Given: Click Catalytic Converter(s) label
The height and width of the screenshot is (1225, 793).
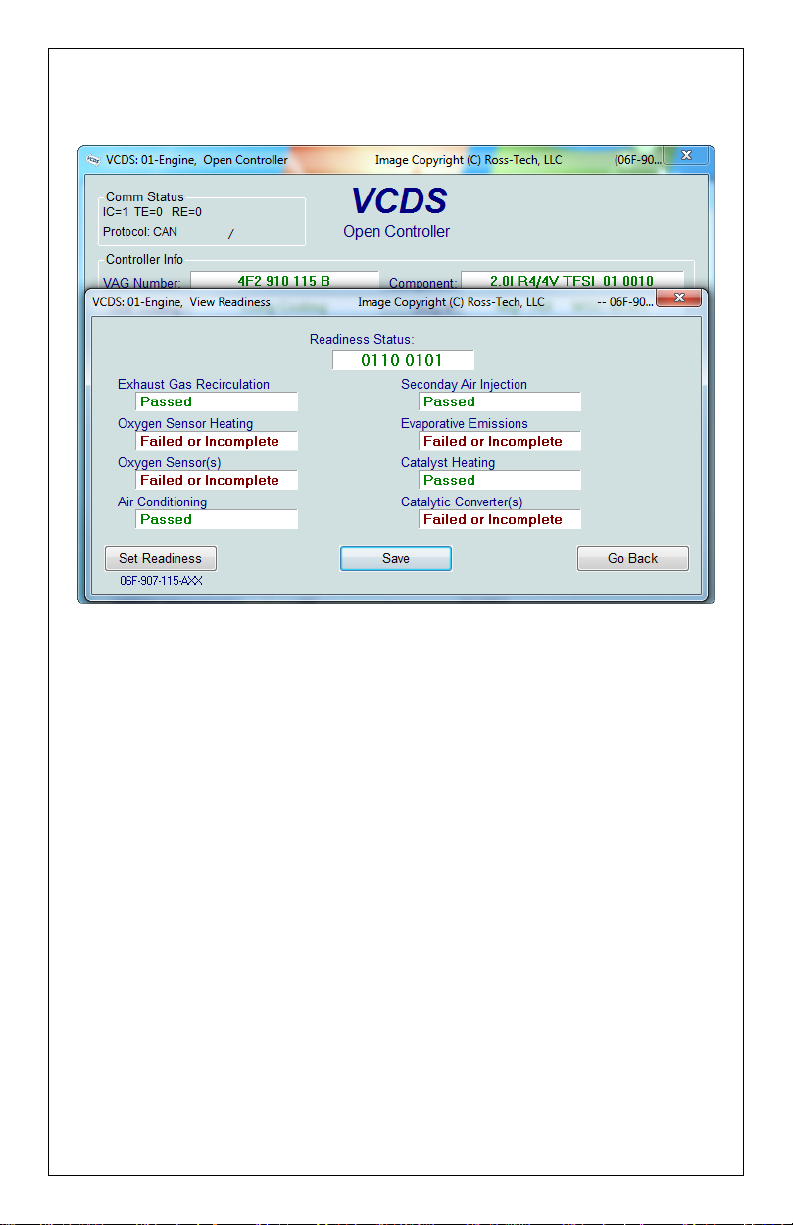Looking at the screenshot, I should 462,501.
